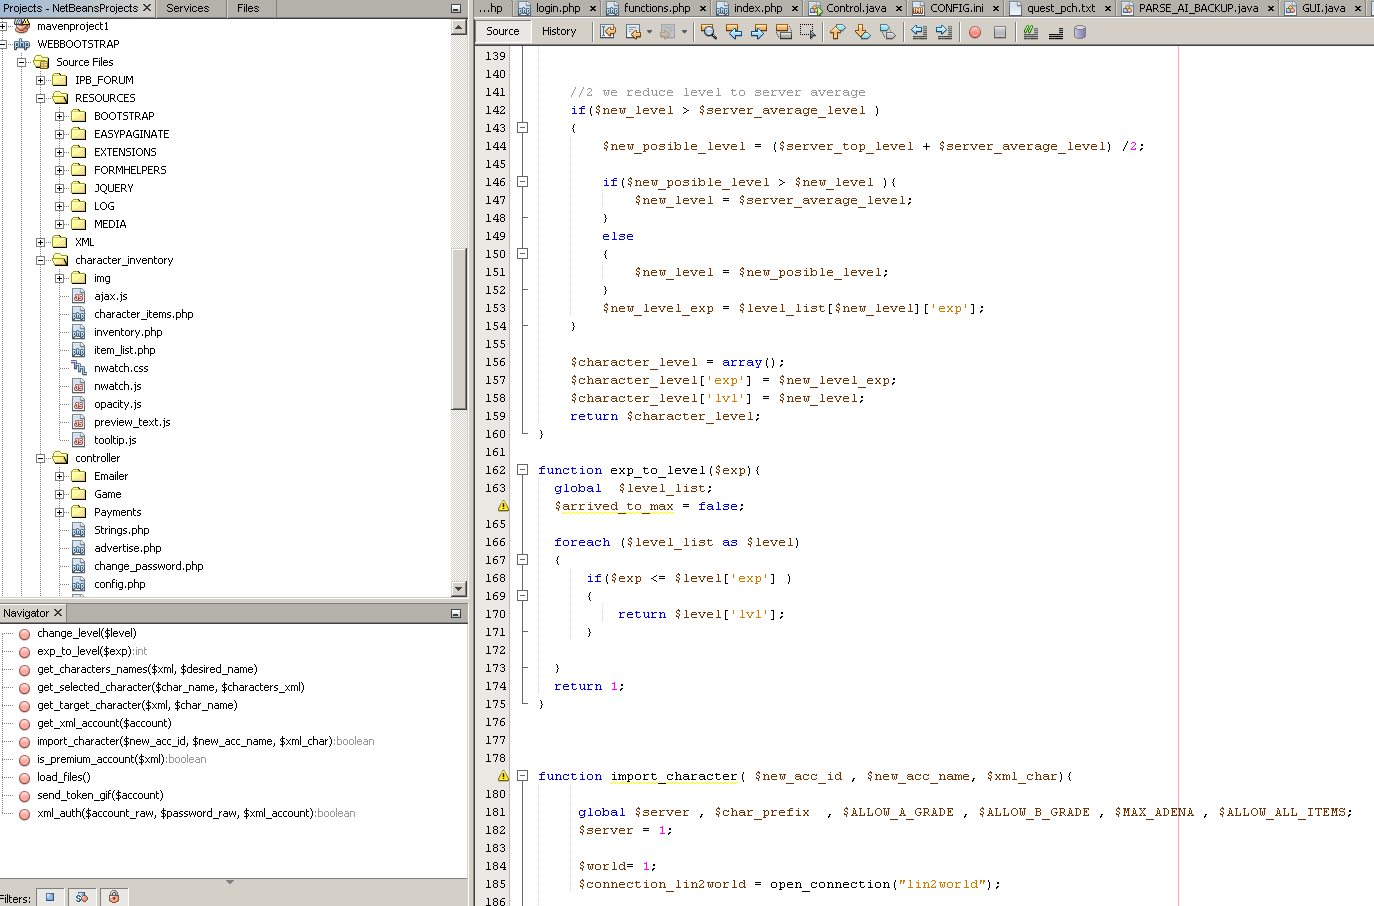The height and width of the screenshot is (906, 1374).
Task: Jump to Previous Bookmark icon
Action: coord(837,32)
